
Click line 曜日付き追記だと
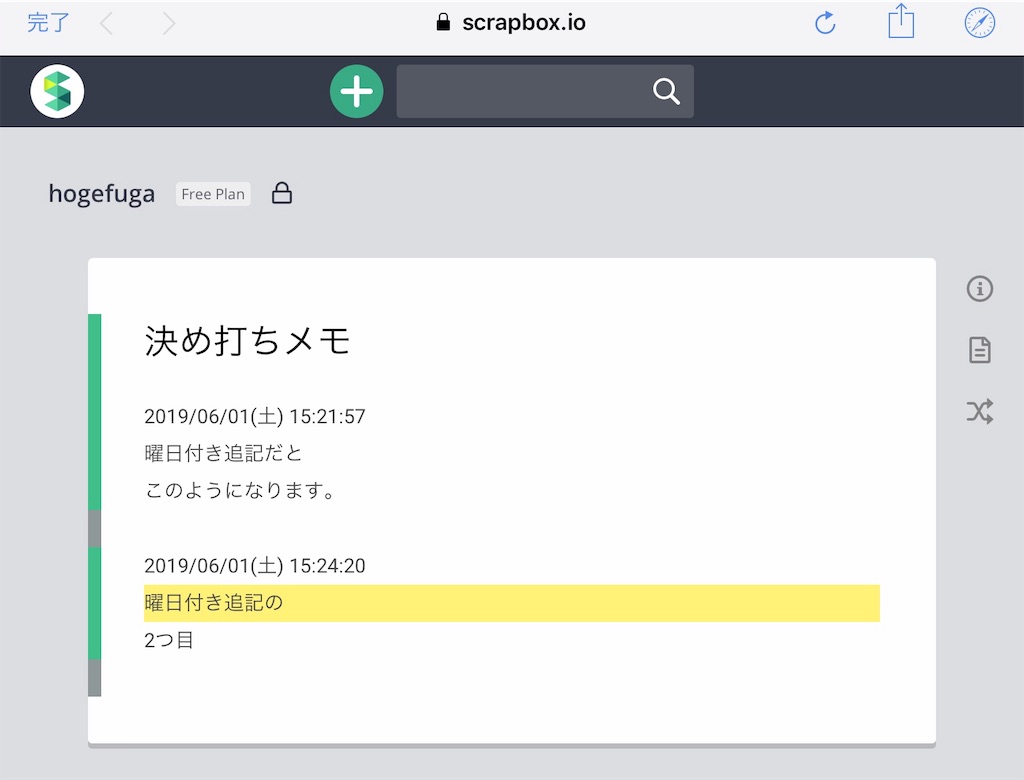223,453
